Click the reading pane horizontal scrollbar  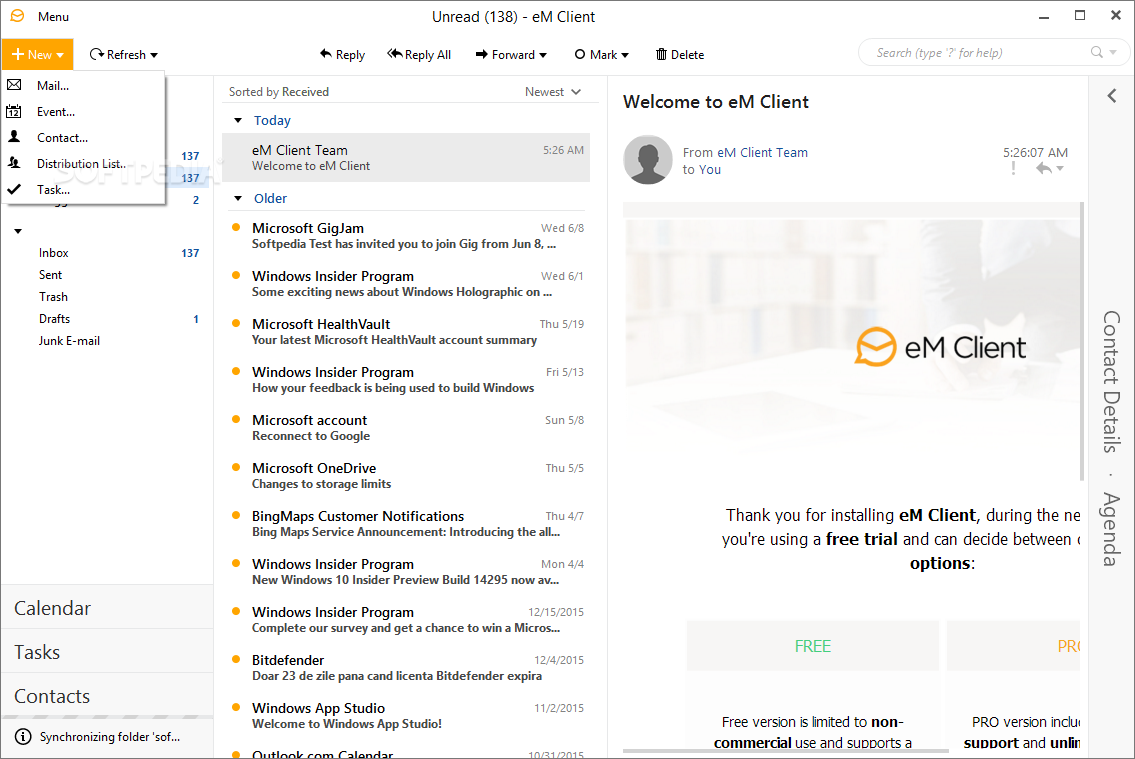[785, 751]
